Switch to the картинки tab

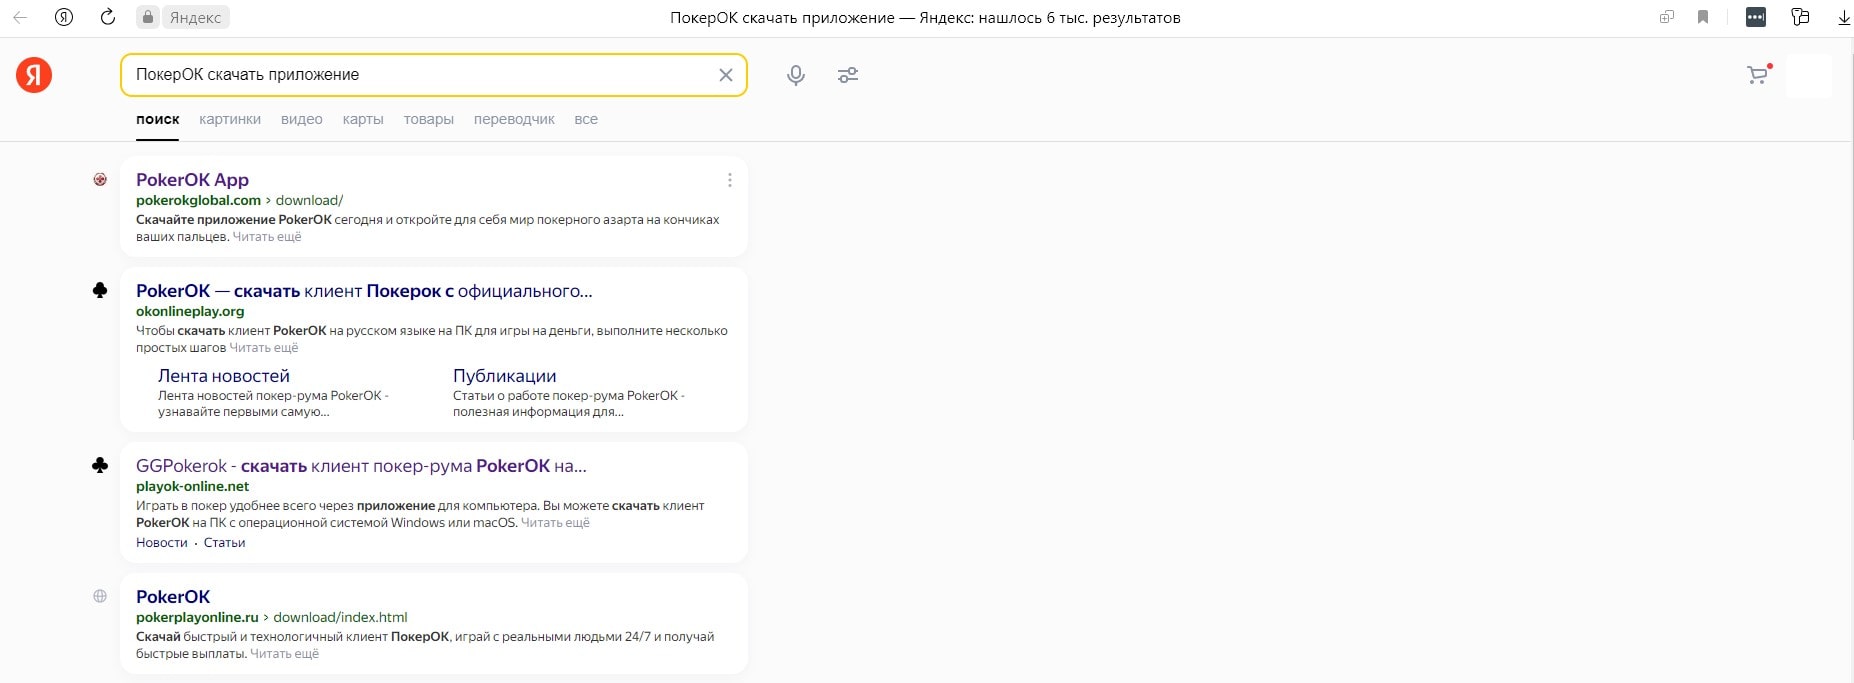pos(230,119)
